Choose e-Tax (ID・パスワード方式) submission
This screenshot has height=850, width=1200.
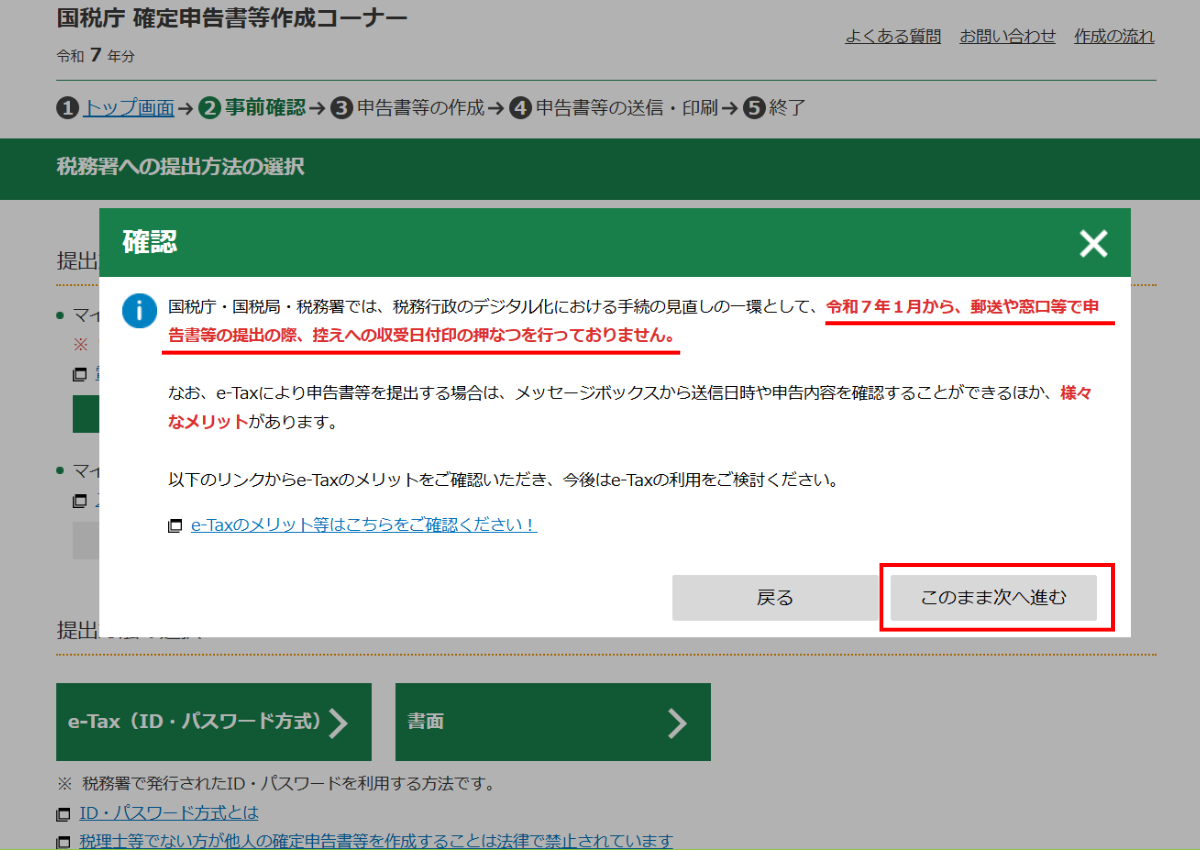coord(213,722)
